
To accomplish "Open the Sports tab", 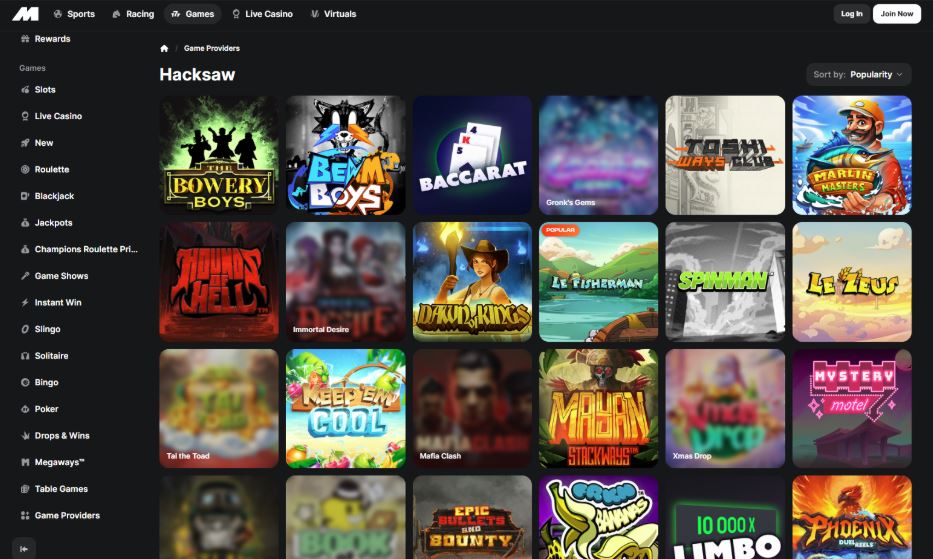I will (74, 14).
